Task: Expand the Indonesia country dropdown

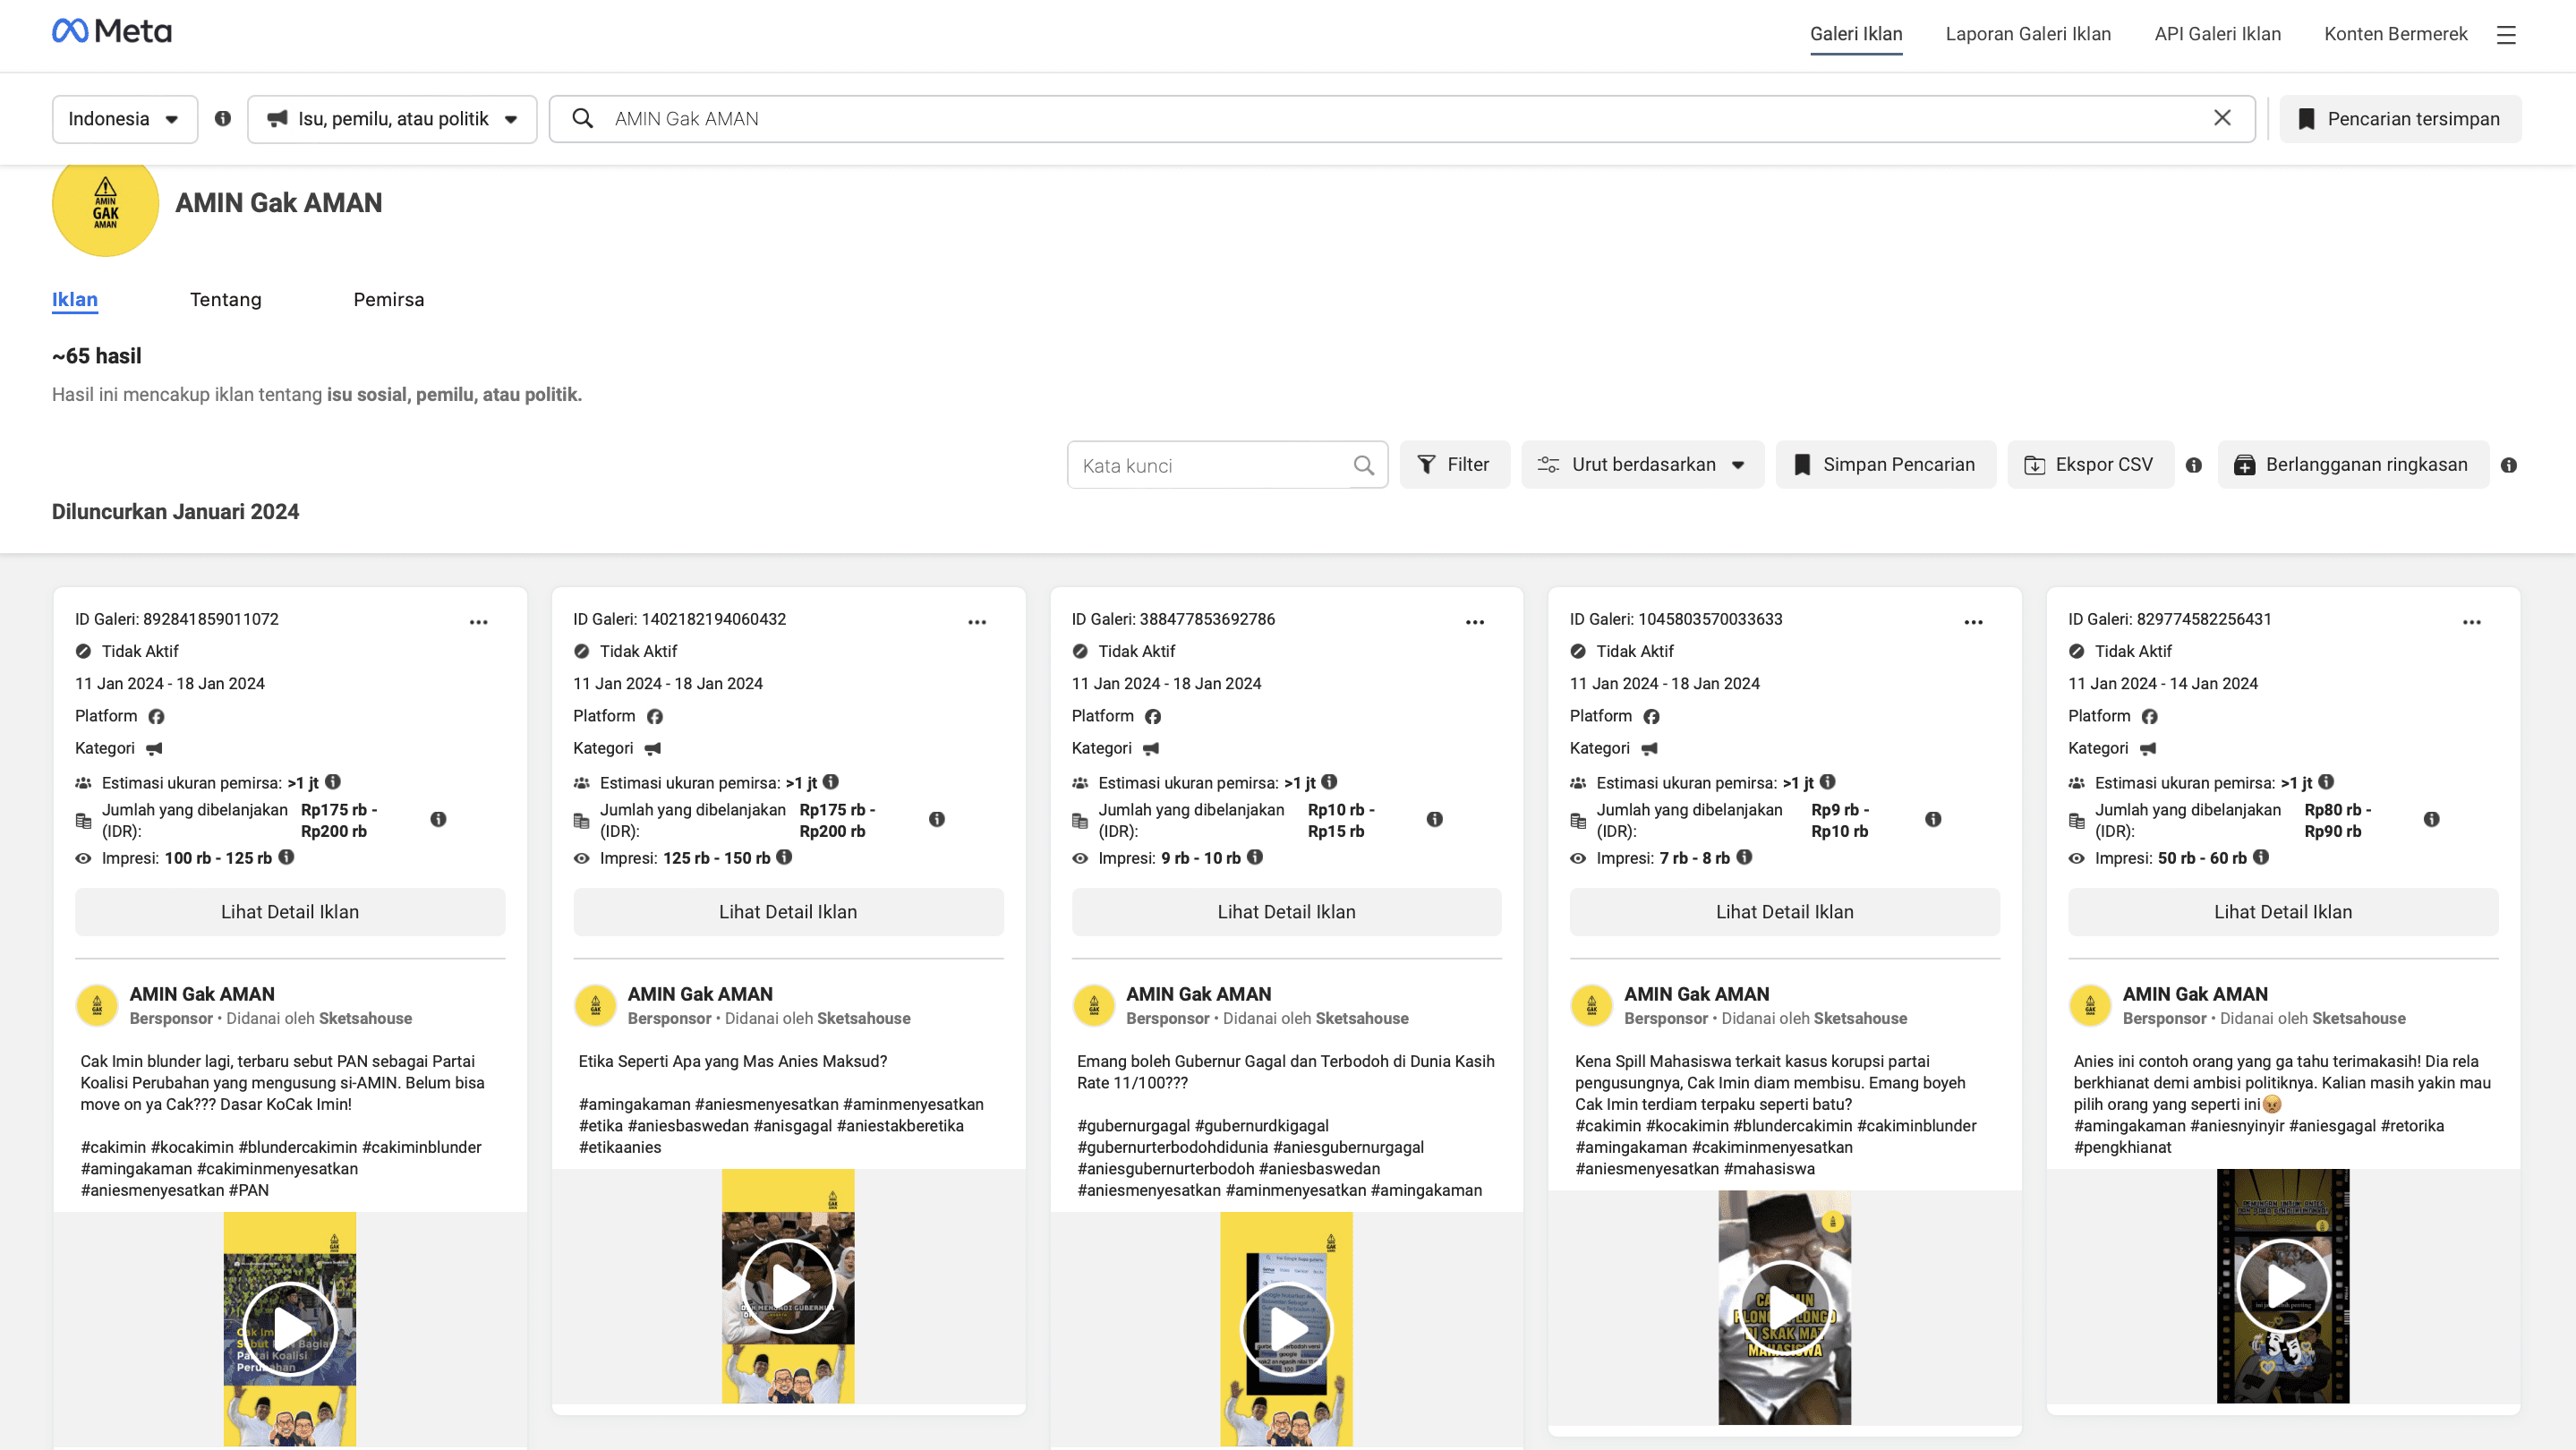Action: (x=124, y=119)
